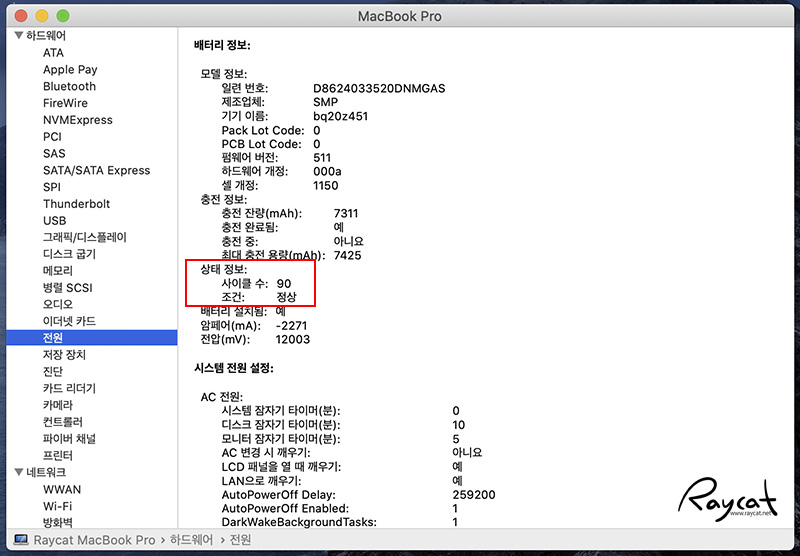Select USB in the sidebar
This screenshot has width=800, height=556.
click(55, 220)
